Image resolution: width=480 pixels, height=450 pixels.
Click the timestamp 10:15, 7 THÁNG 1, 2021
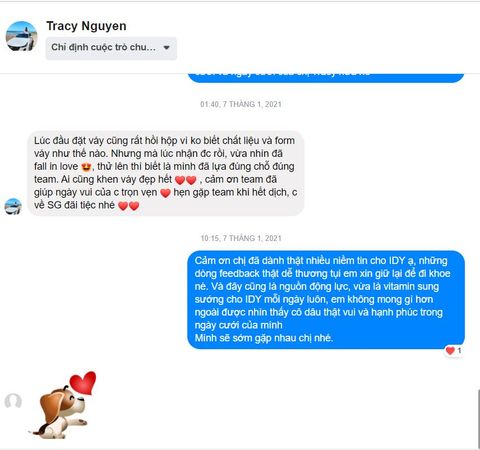241,238
